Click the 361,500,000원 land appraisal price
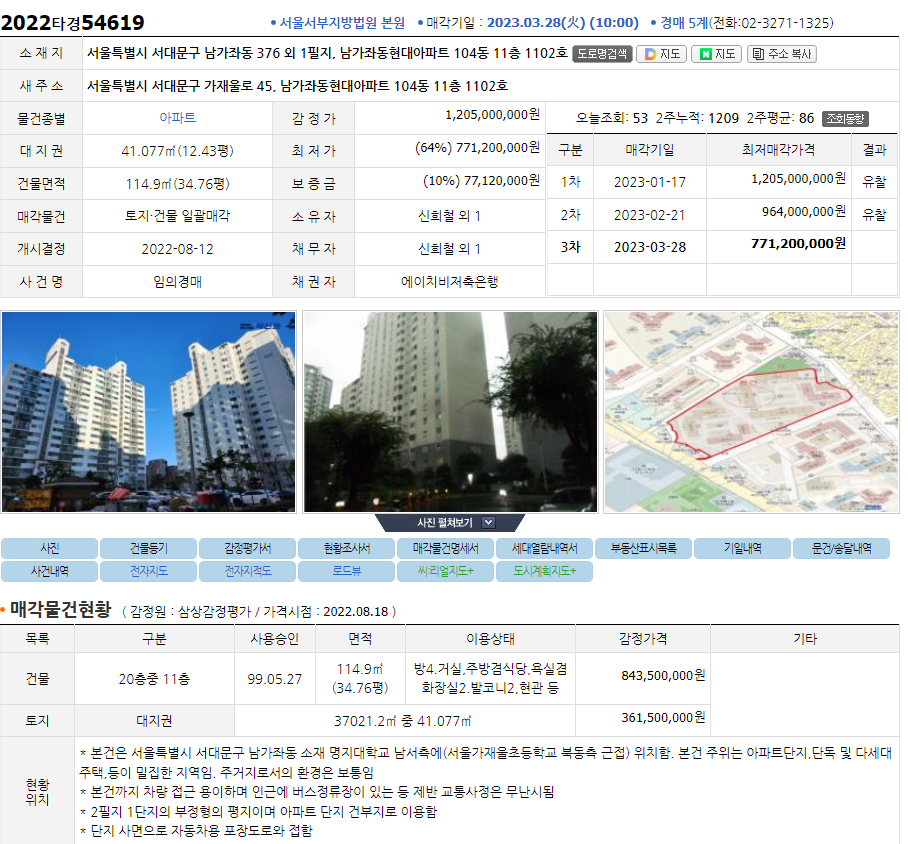 point(663,718)
